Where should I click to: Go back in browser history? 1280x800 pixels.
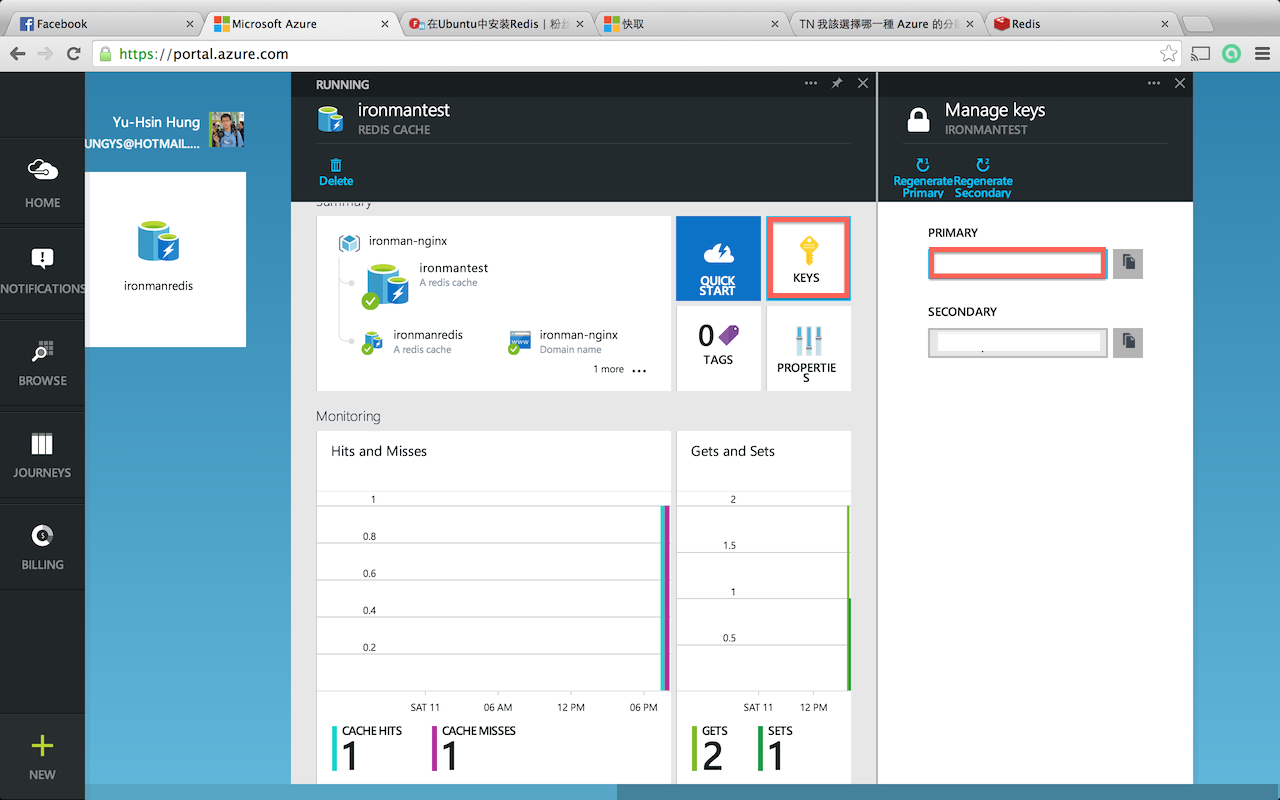tap(18, 54)
